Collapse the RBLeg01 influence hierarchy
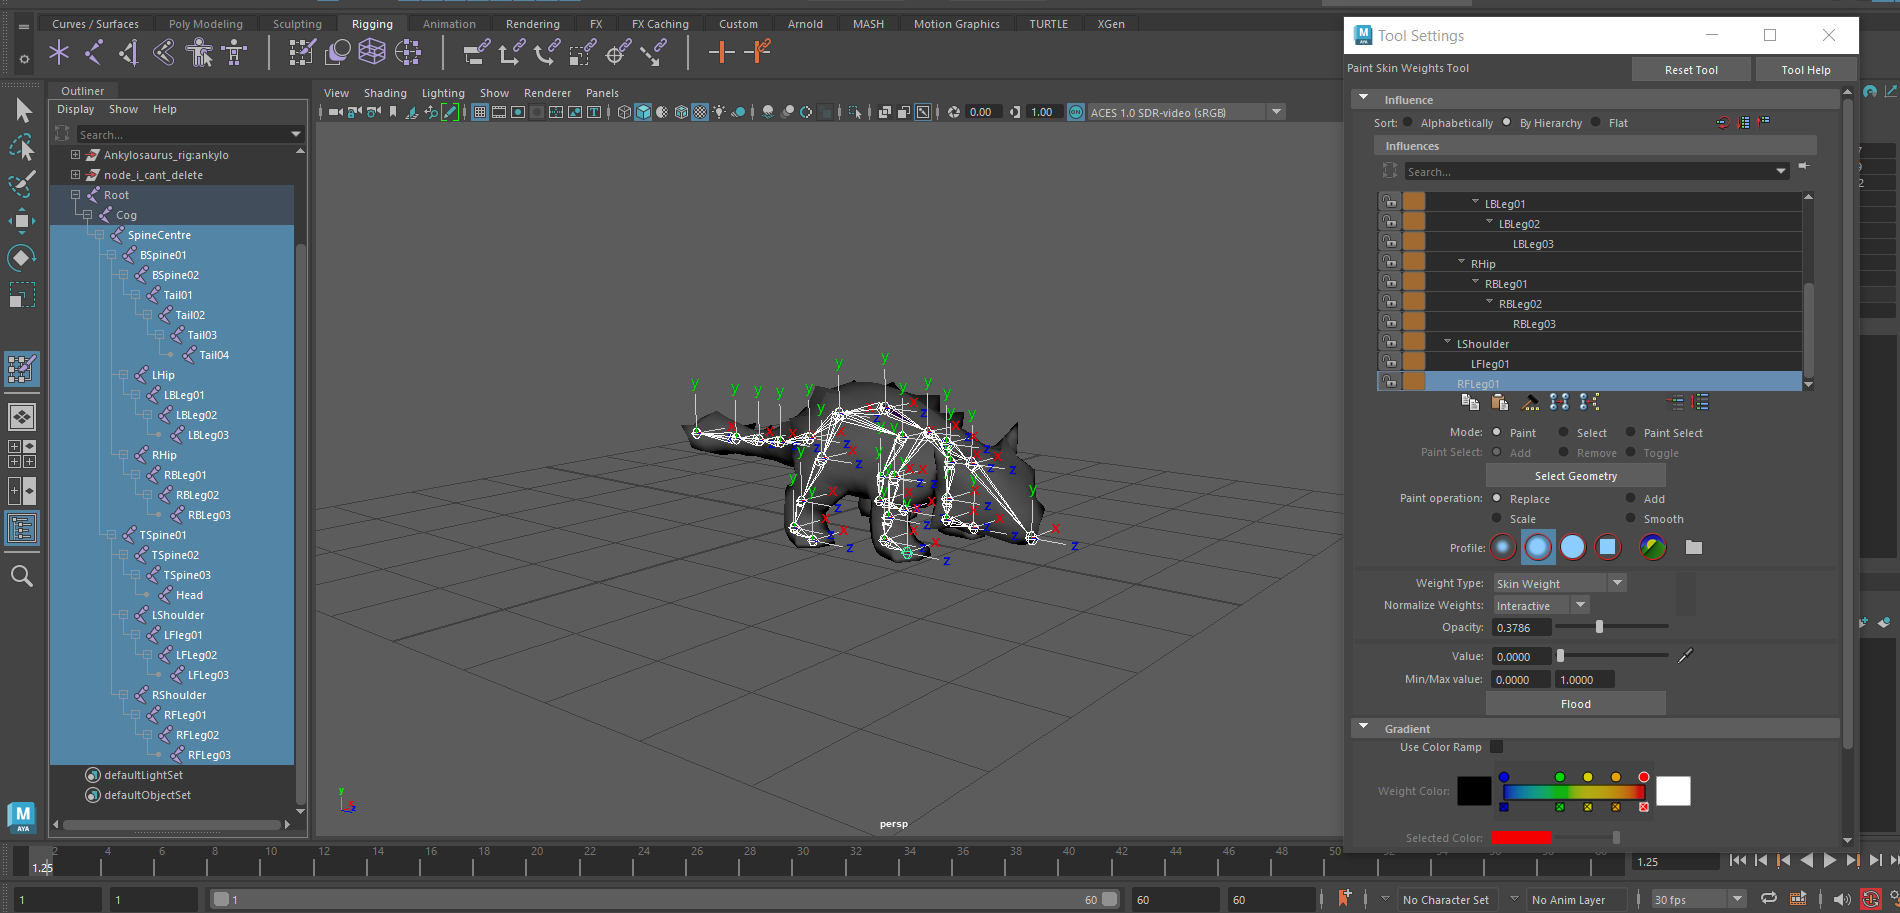The width and height of the screenshot is (1900, 913). point(1474,282)
